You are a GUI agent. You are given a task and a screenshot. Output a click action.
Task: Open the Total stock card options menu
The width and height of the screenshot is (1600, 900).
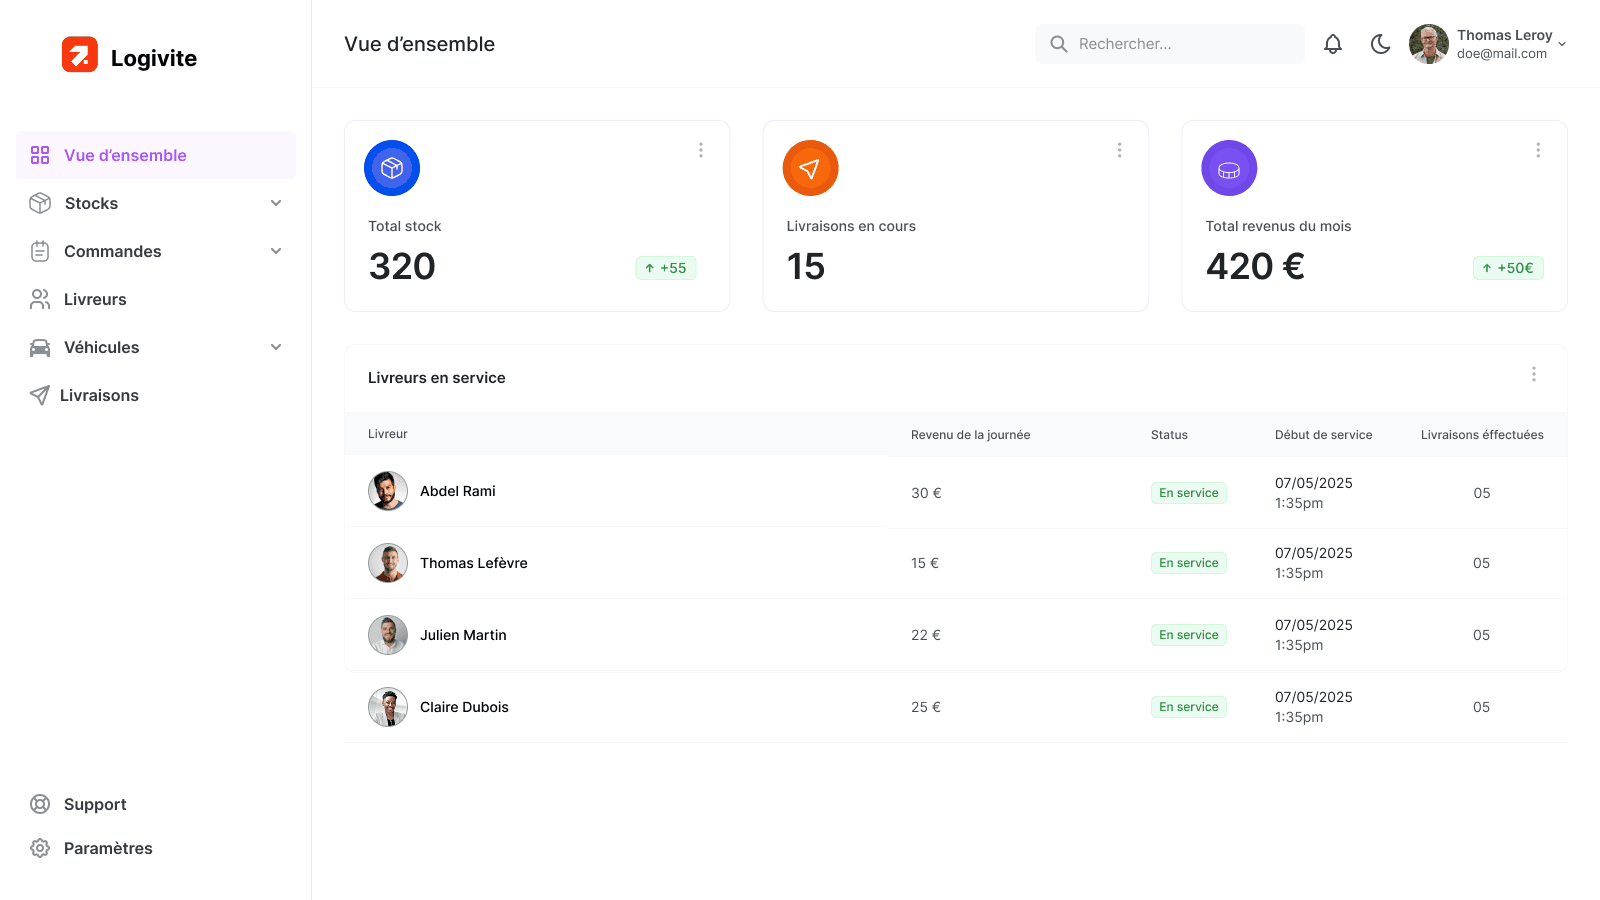click(x=701, y=150)
